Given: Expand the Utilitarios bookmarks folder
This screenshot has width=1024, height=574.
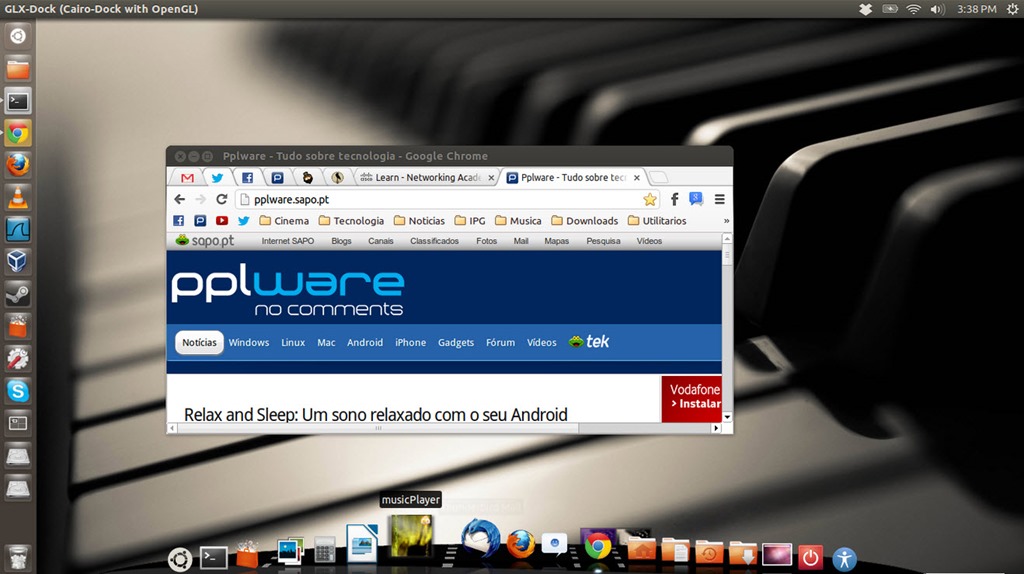Looking at the screenshot, I should click(657, 221).
